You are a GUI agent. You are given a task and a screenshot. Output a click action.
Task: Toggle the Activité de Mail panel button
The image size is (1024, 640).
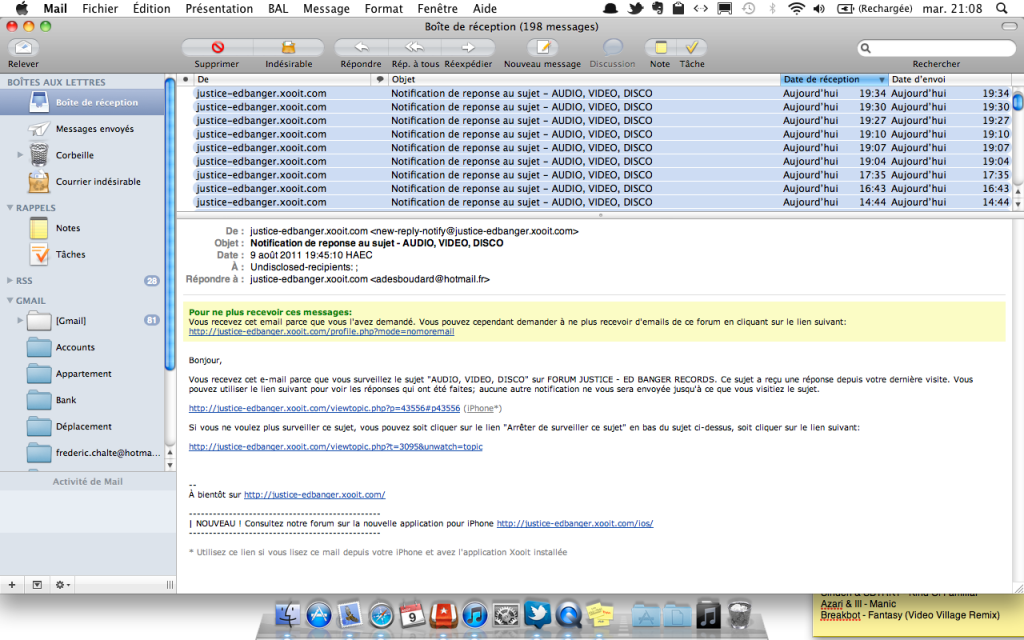click(x=37, y=585)
